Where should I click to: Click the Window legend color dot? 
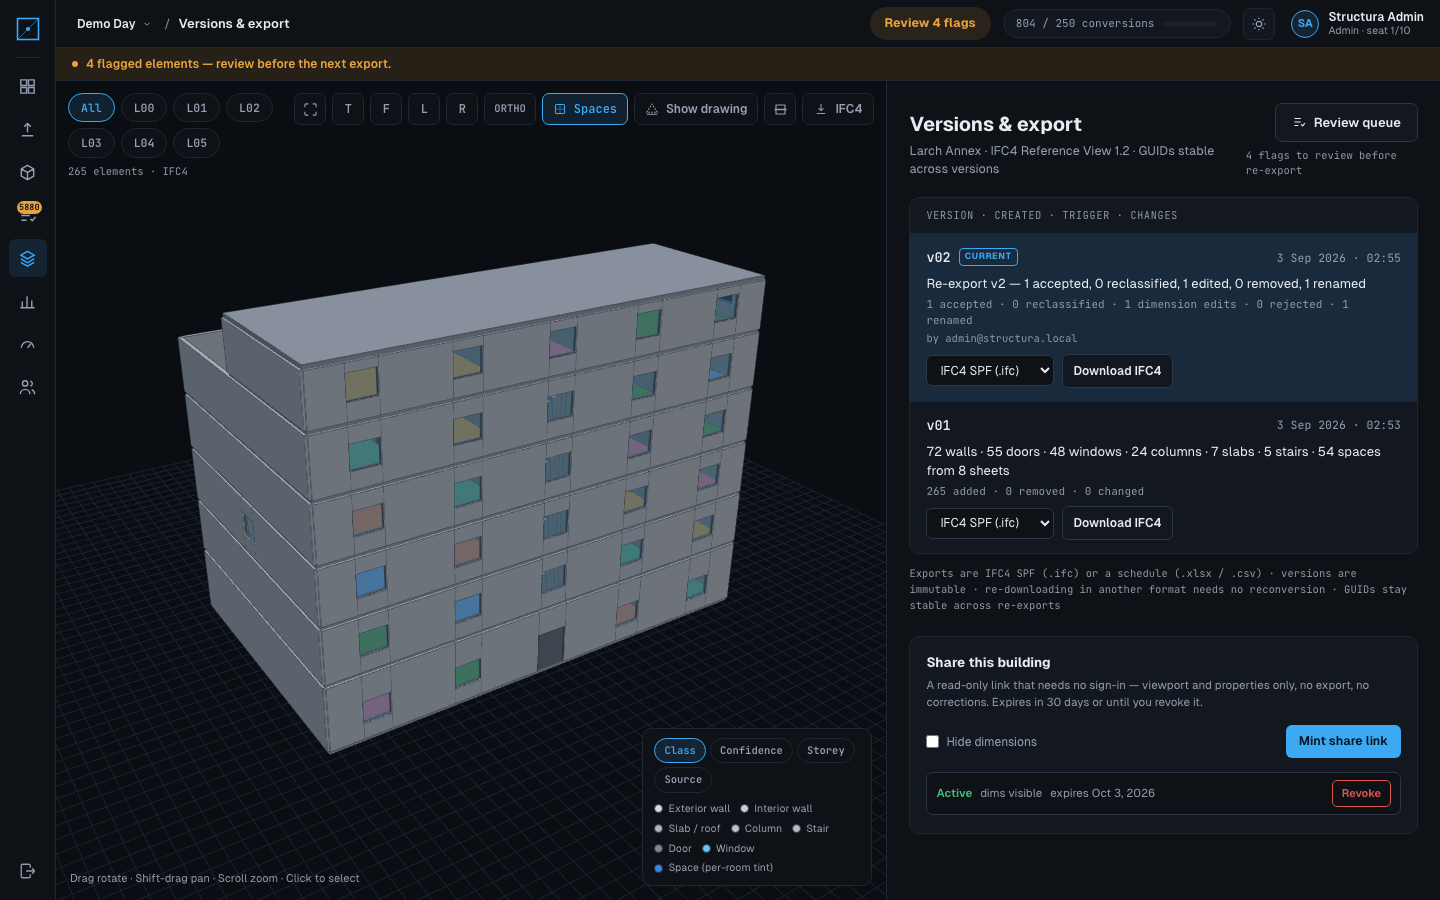point(706,849)
